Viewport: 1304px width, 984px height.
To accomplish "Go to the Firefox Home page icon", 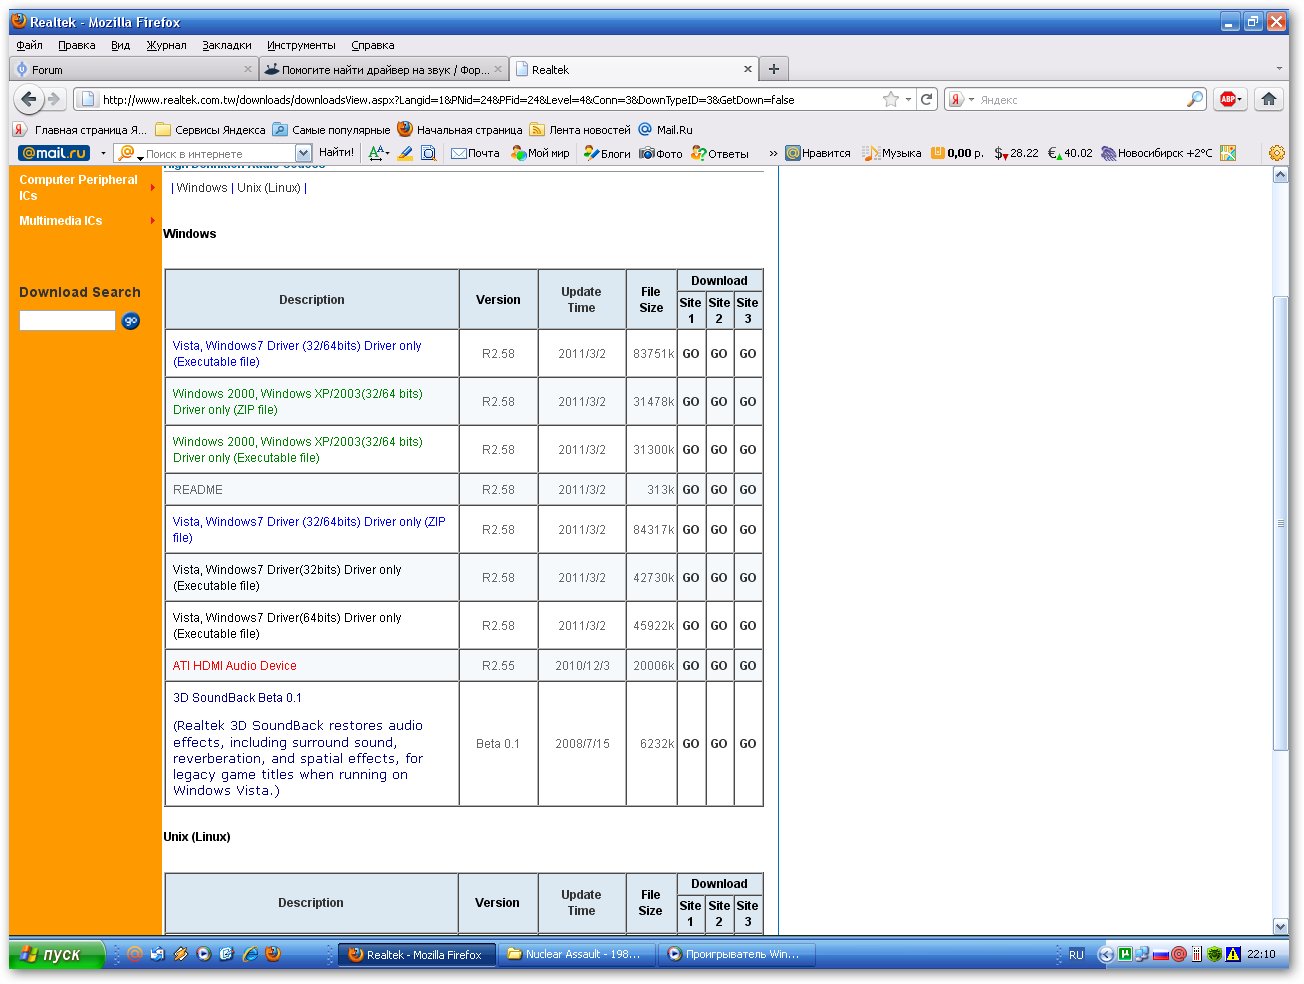I will (x=1268, y=99).
